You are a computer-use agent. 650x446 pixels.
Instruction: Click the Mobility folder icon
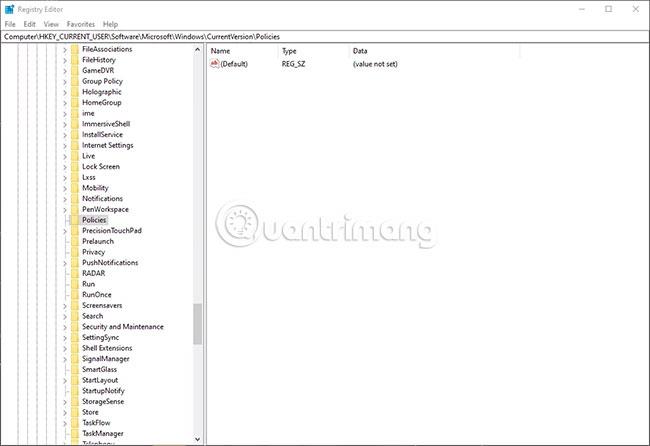75,188
